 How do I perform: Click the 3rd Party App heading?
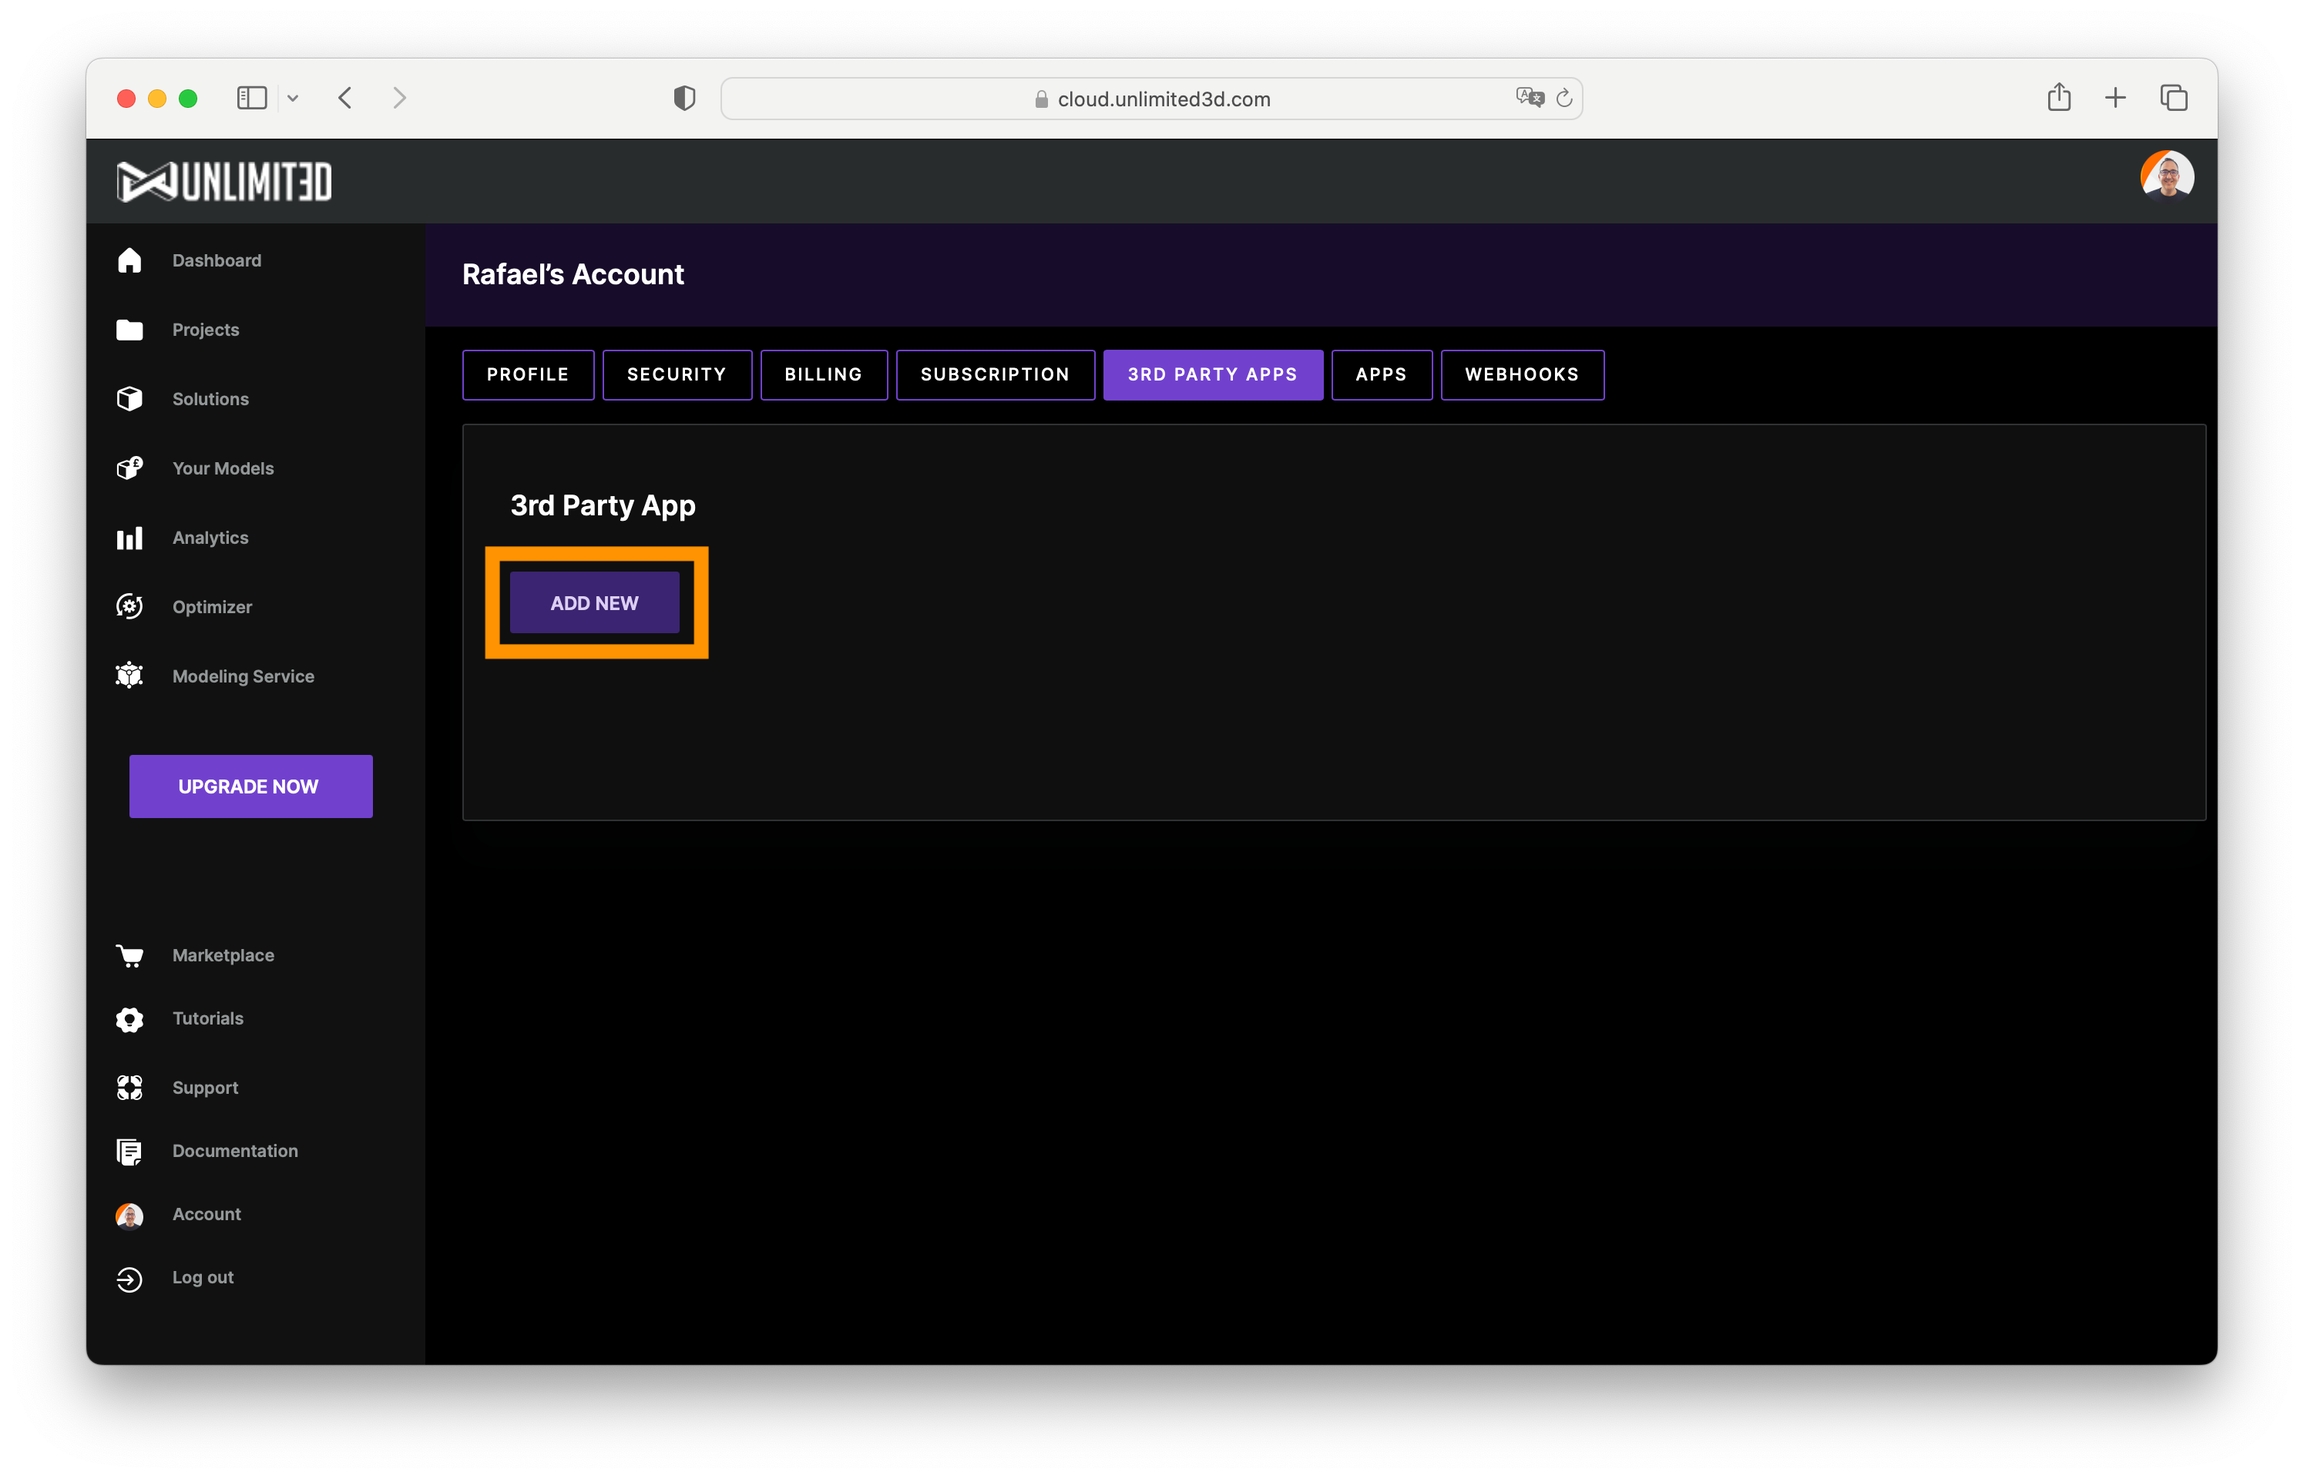[603, 506]
